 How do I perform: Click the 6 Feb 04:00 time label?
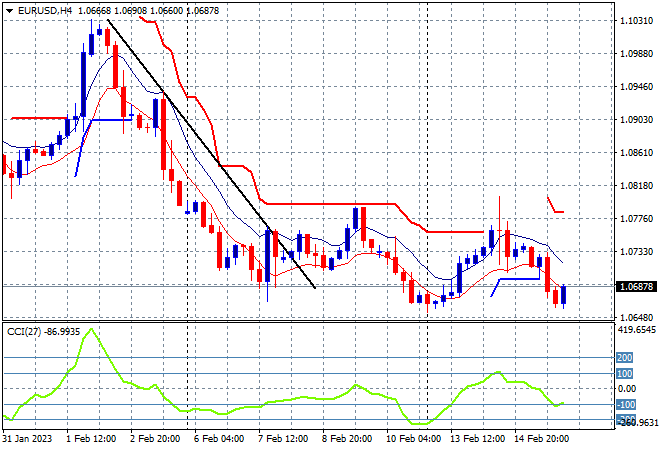(x=218, y=438)
